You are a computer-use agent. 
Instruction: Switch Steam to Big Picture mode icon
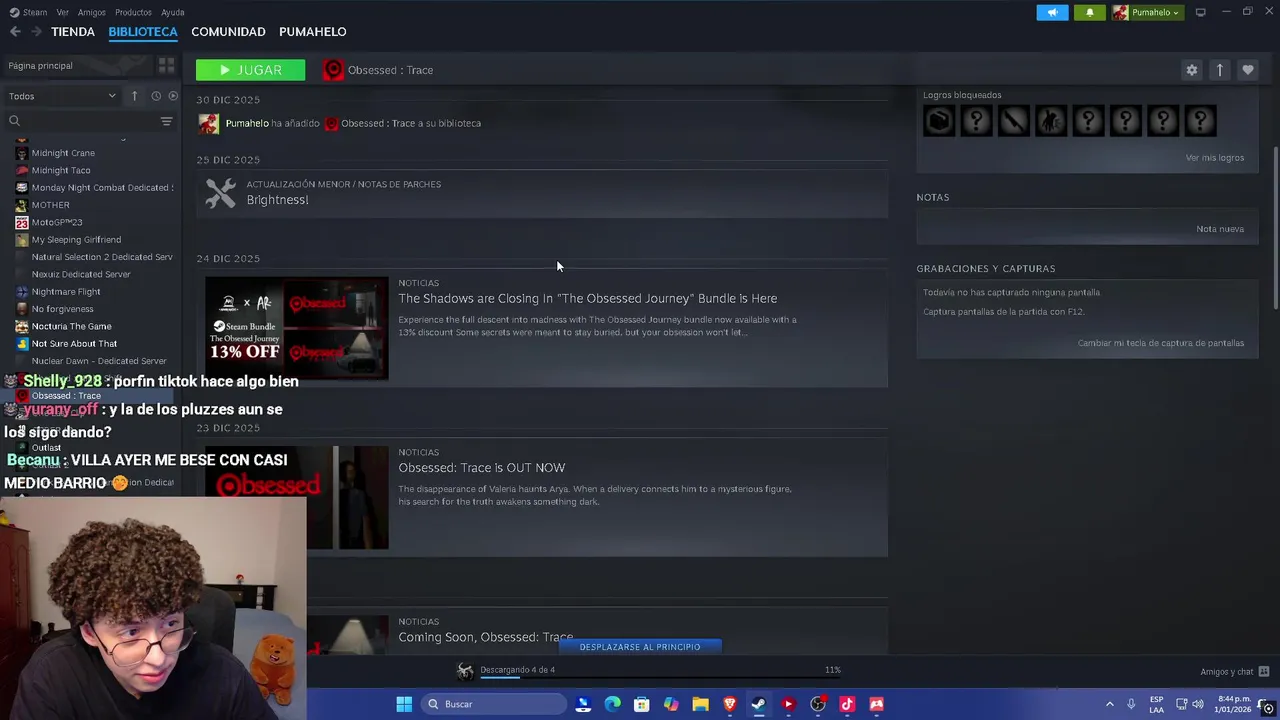click(x=1200, y=12)
